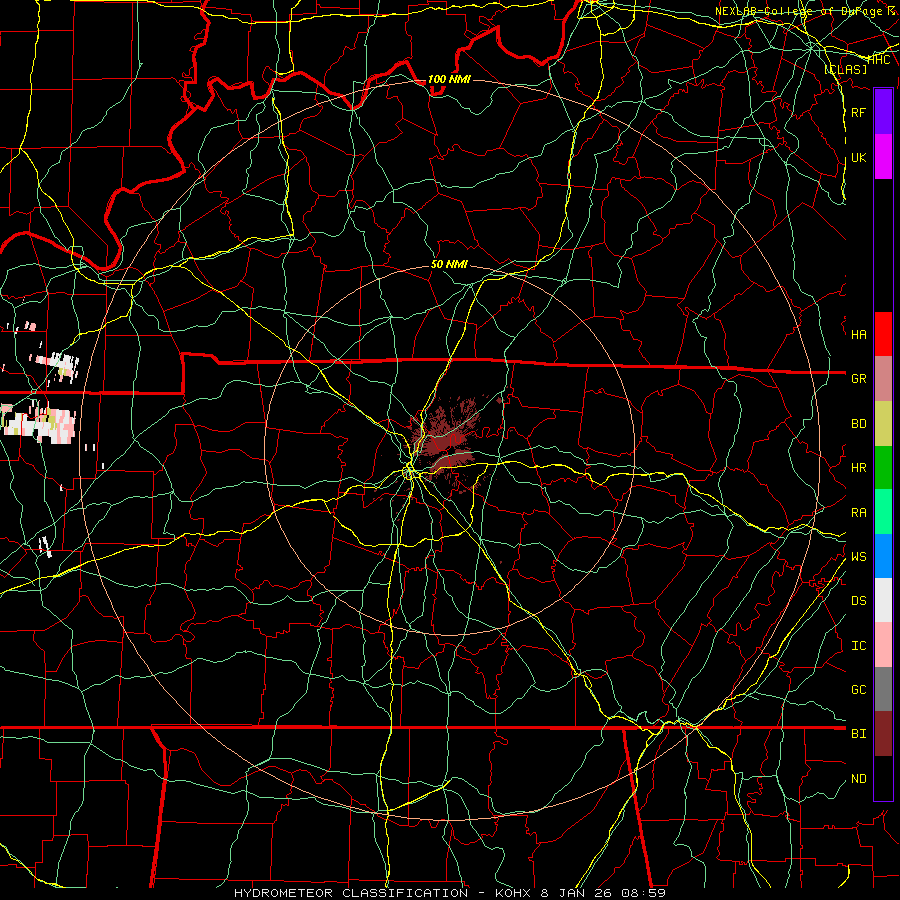This screenshot has height=900, width=900.
Task: Click the magenta UK legend color swatch
Action: pyautogui.click(x=883, y=157)
